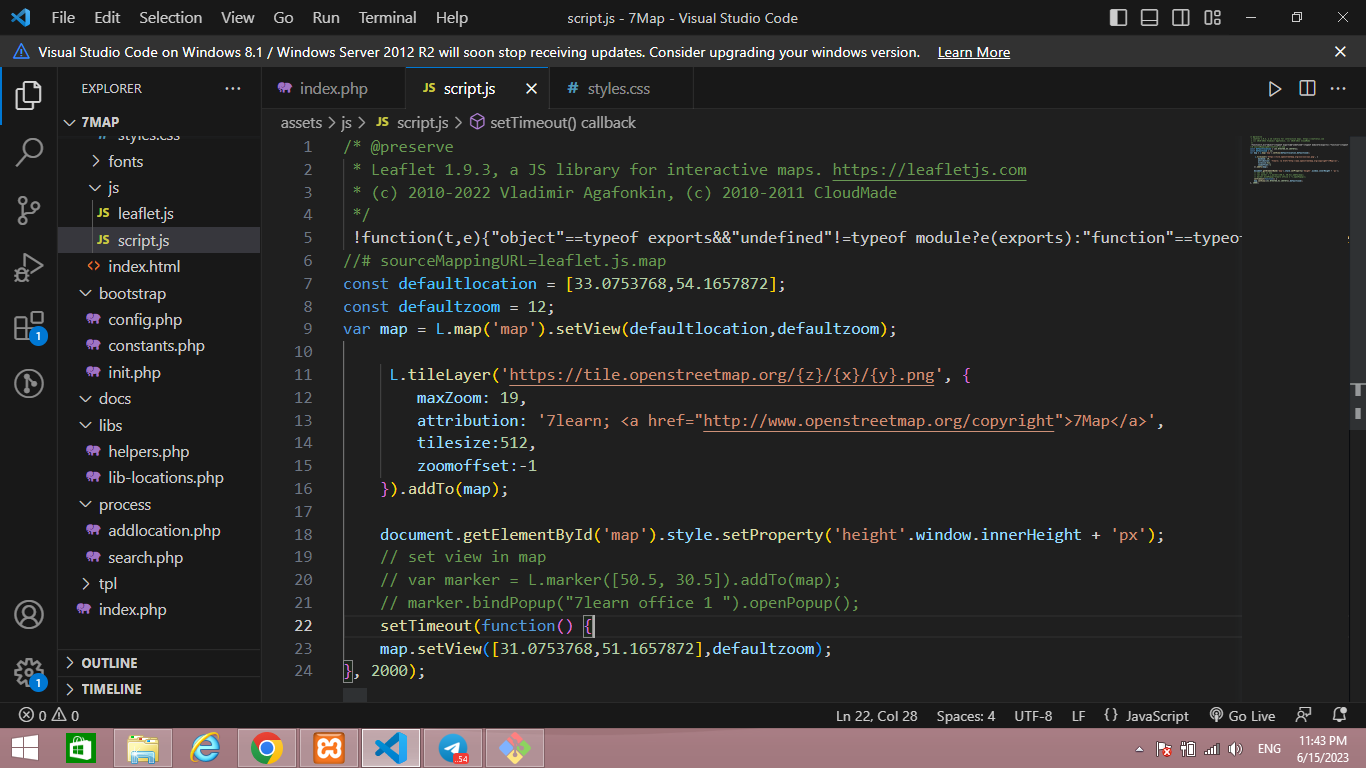1366x768 pixels.
Task: Click the feedback icon in status bar
Action: (x=1303, y=716)
